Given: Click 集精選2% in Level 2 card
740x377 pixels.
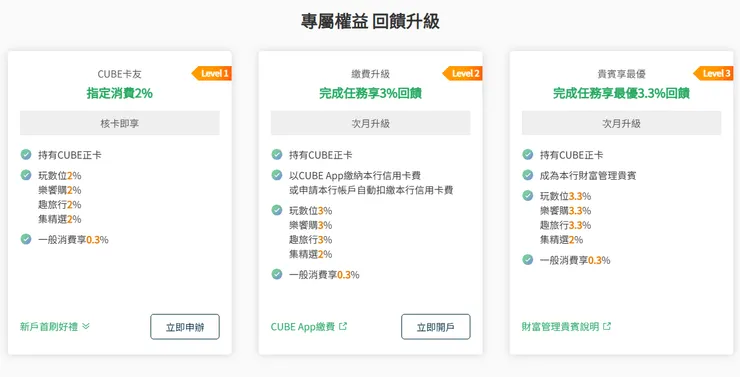Looking at the screenshot, I should (x=311, y=254).
